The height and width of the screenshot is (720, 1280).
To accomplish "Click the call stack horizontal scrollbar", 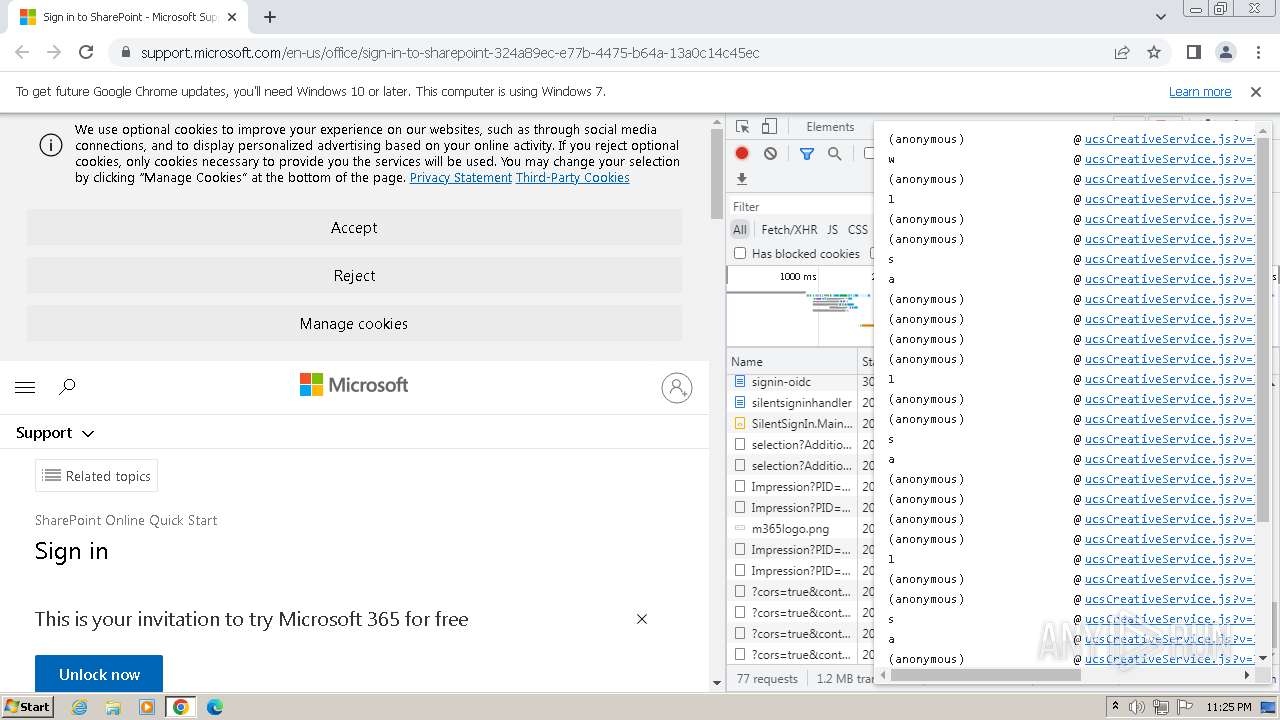I will tap(985, 675).
